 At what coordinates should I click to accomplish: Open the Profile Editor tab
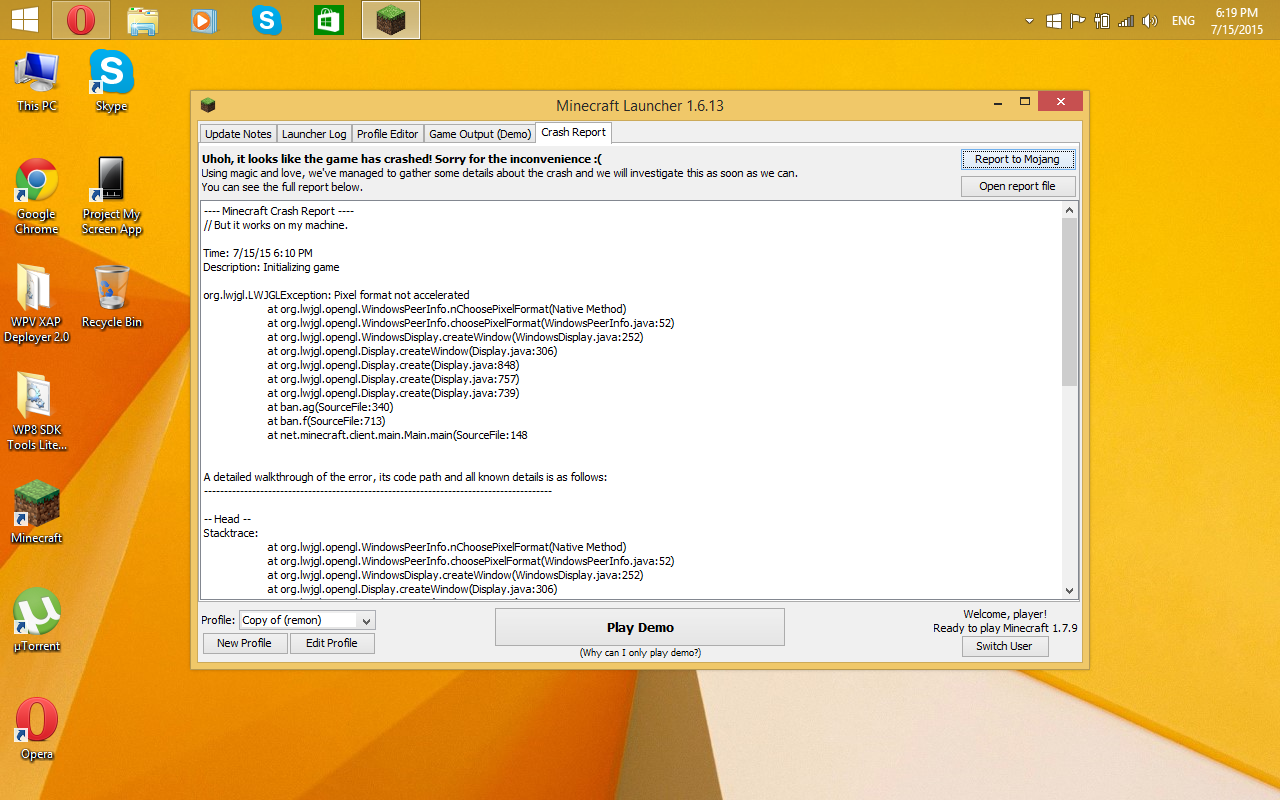pos(387,134)
